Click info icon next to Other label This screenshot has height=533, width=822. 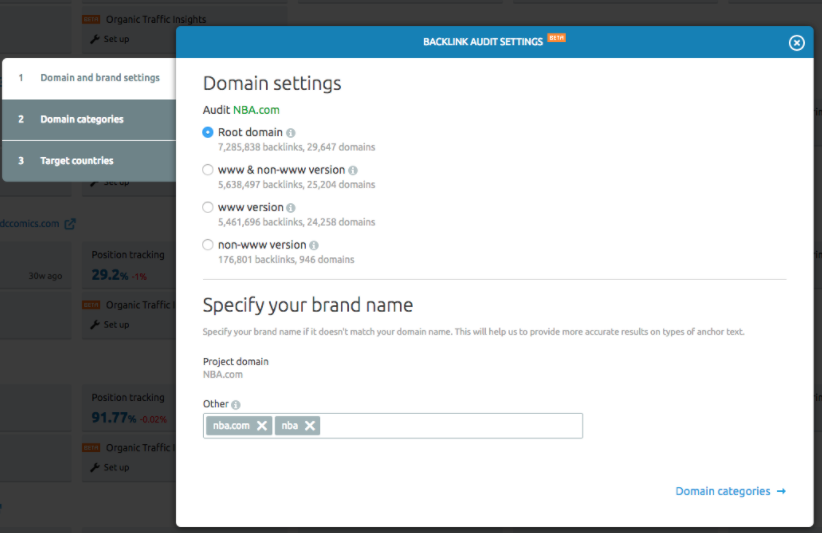point(236,405)
